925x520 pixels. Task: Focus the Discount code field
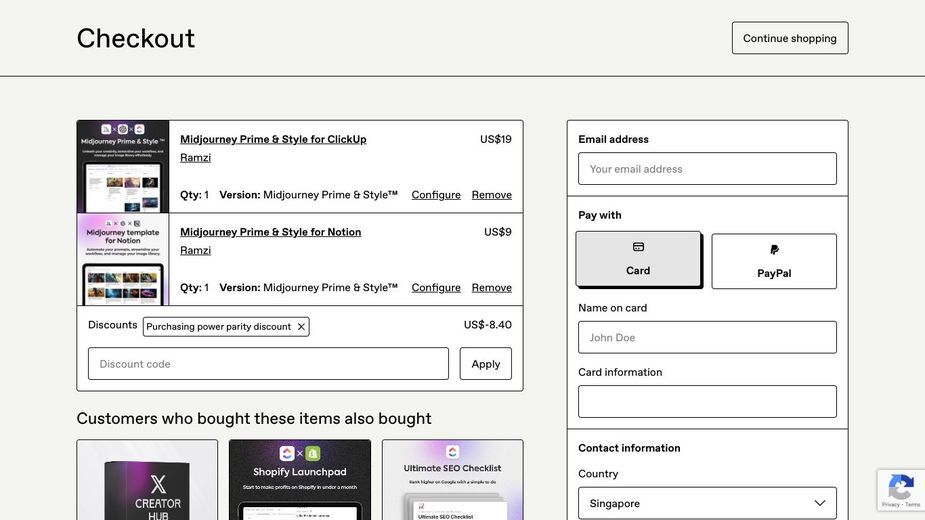268,364
